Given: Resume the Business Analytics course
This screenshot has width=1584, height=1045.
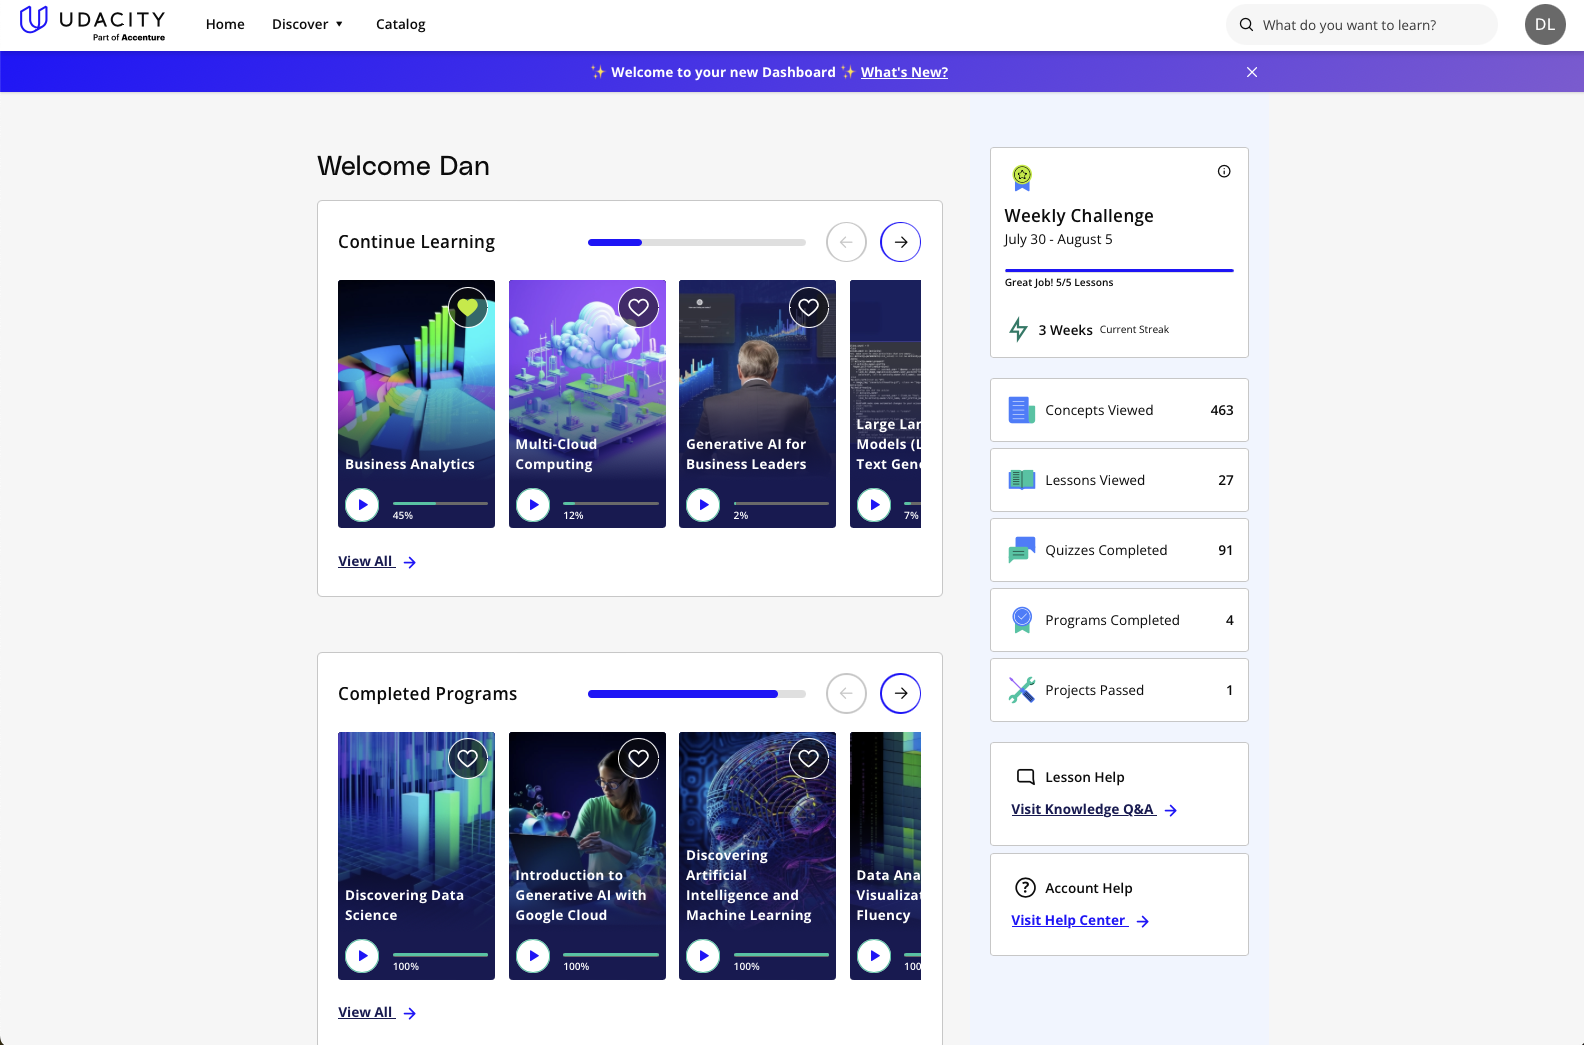Looking at the screenshot, I should click(x=362, y=505).
